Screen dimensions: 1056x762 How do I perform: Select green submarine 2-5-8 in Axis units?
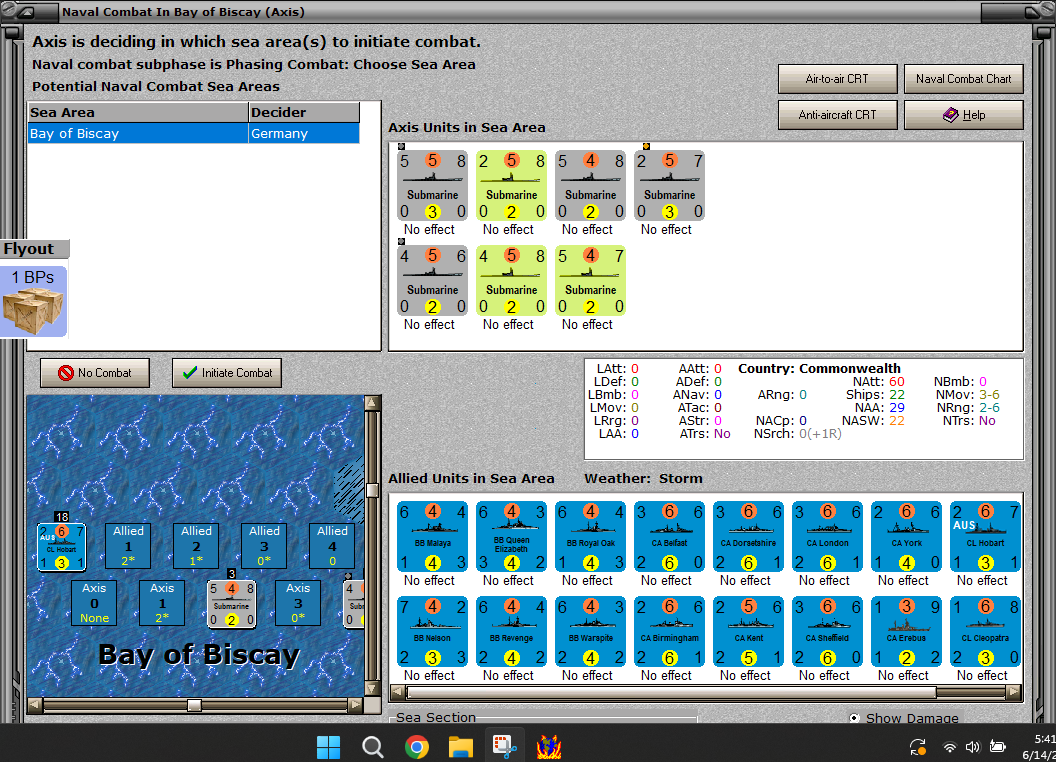click(512, 186)
